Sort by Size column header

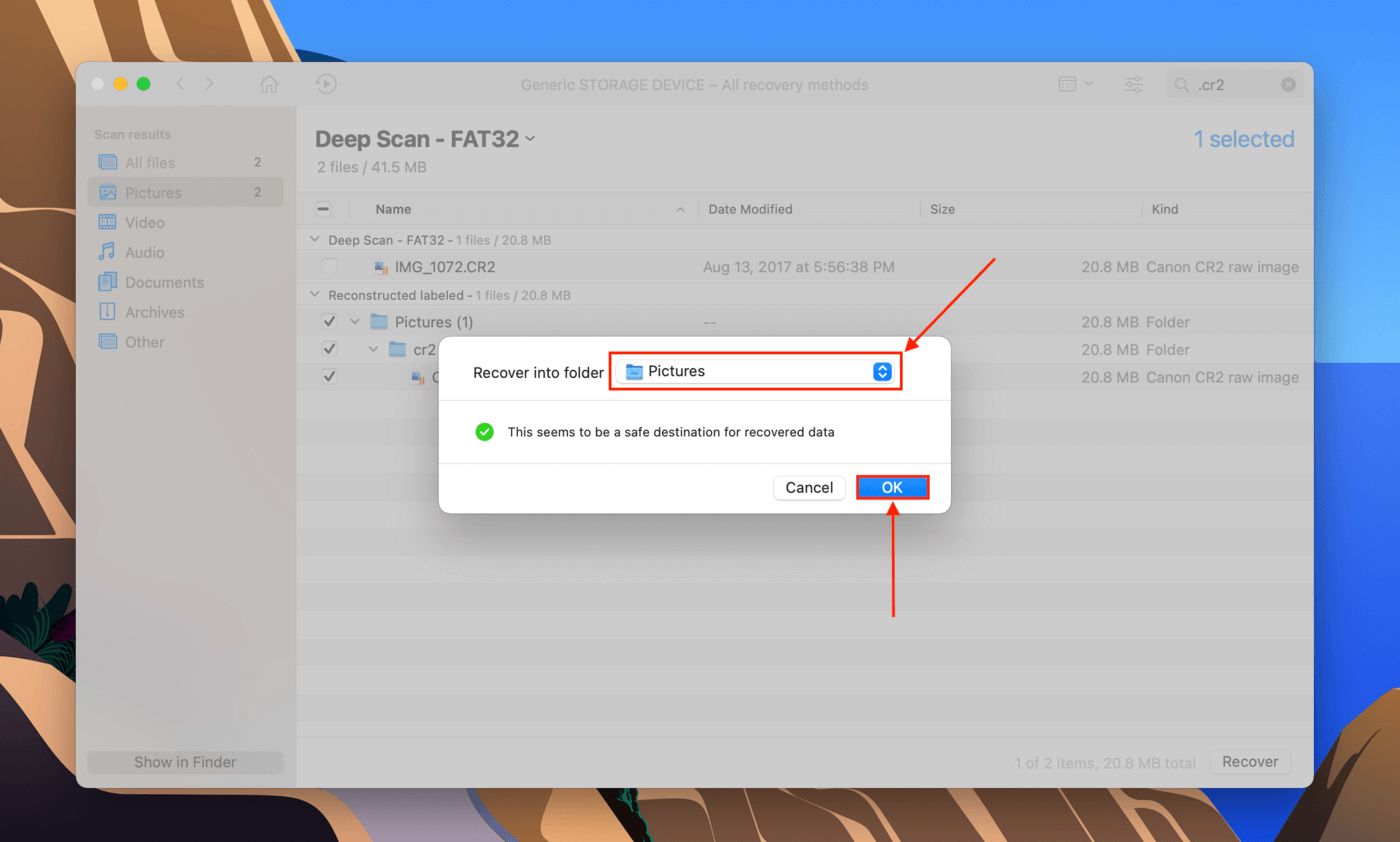942,209
